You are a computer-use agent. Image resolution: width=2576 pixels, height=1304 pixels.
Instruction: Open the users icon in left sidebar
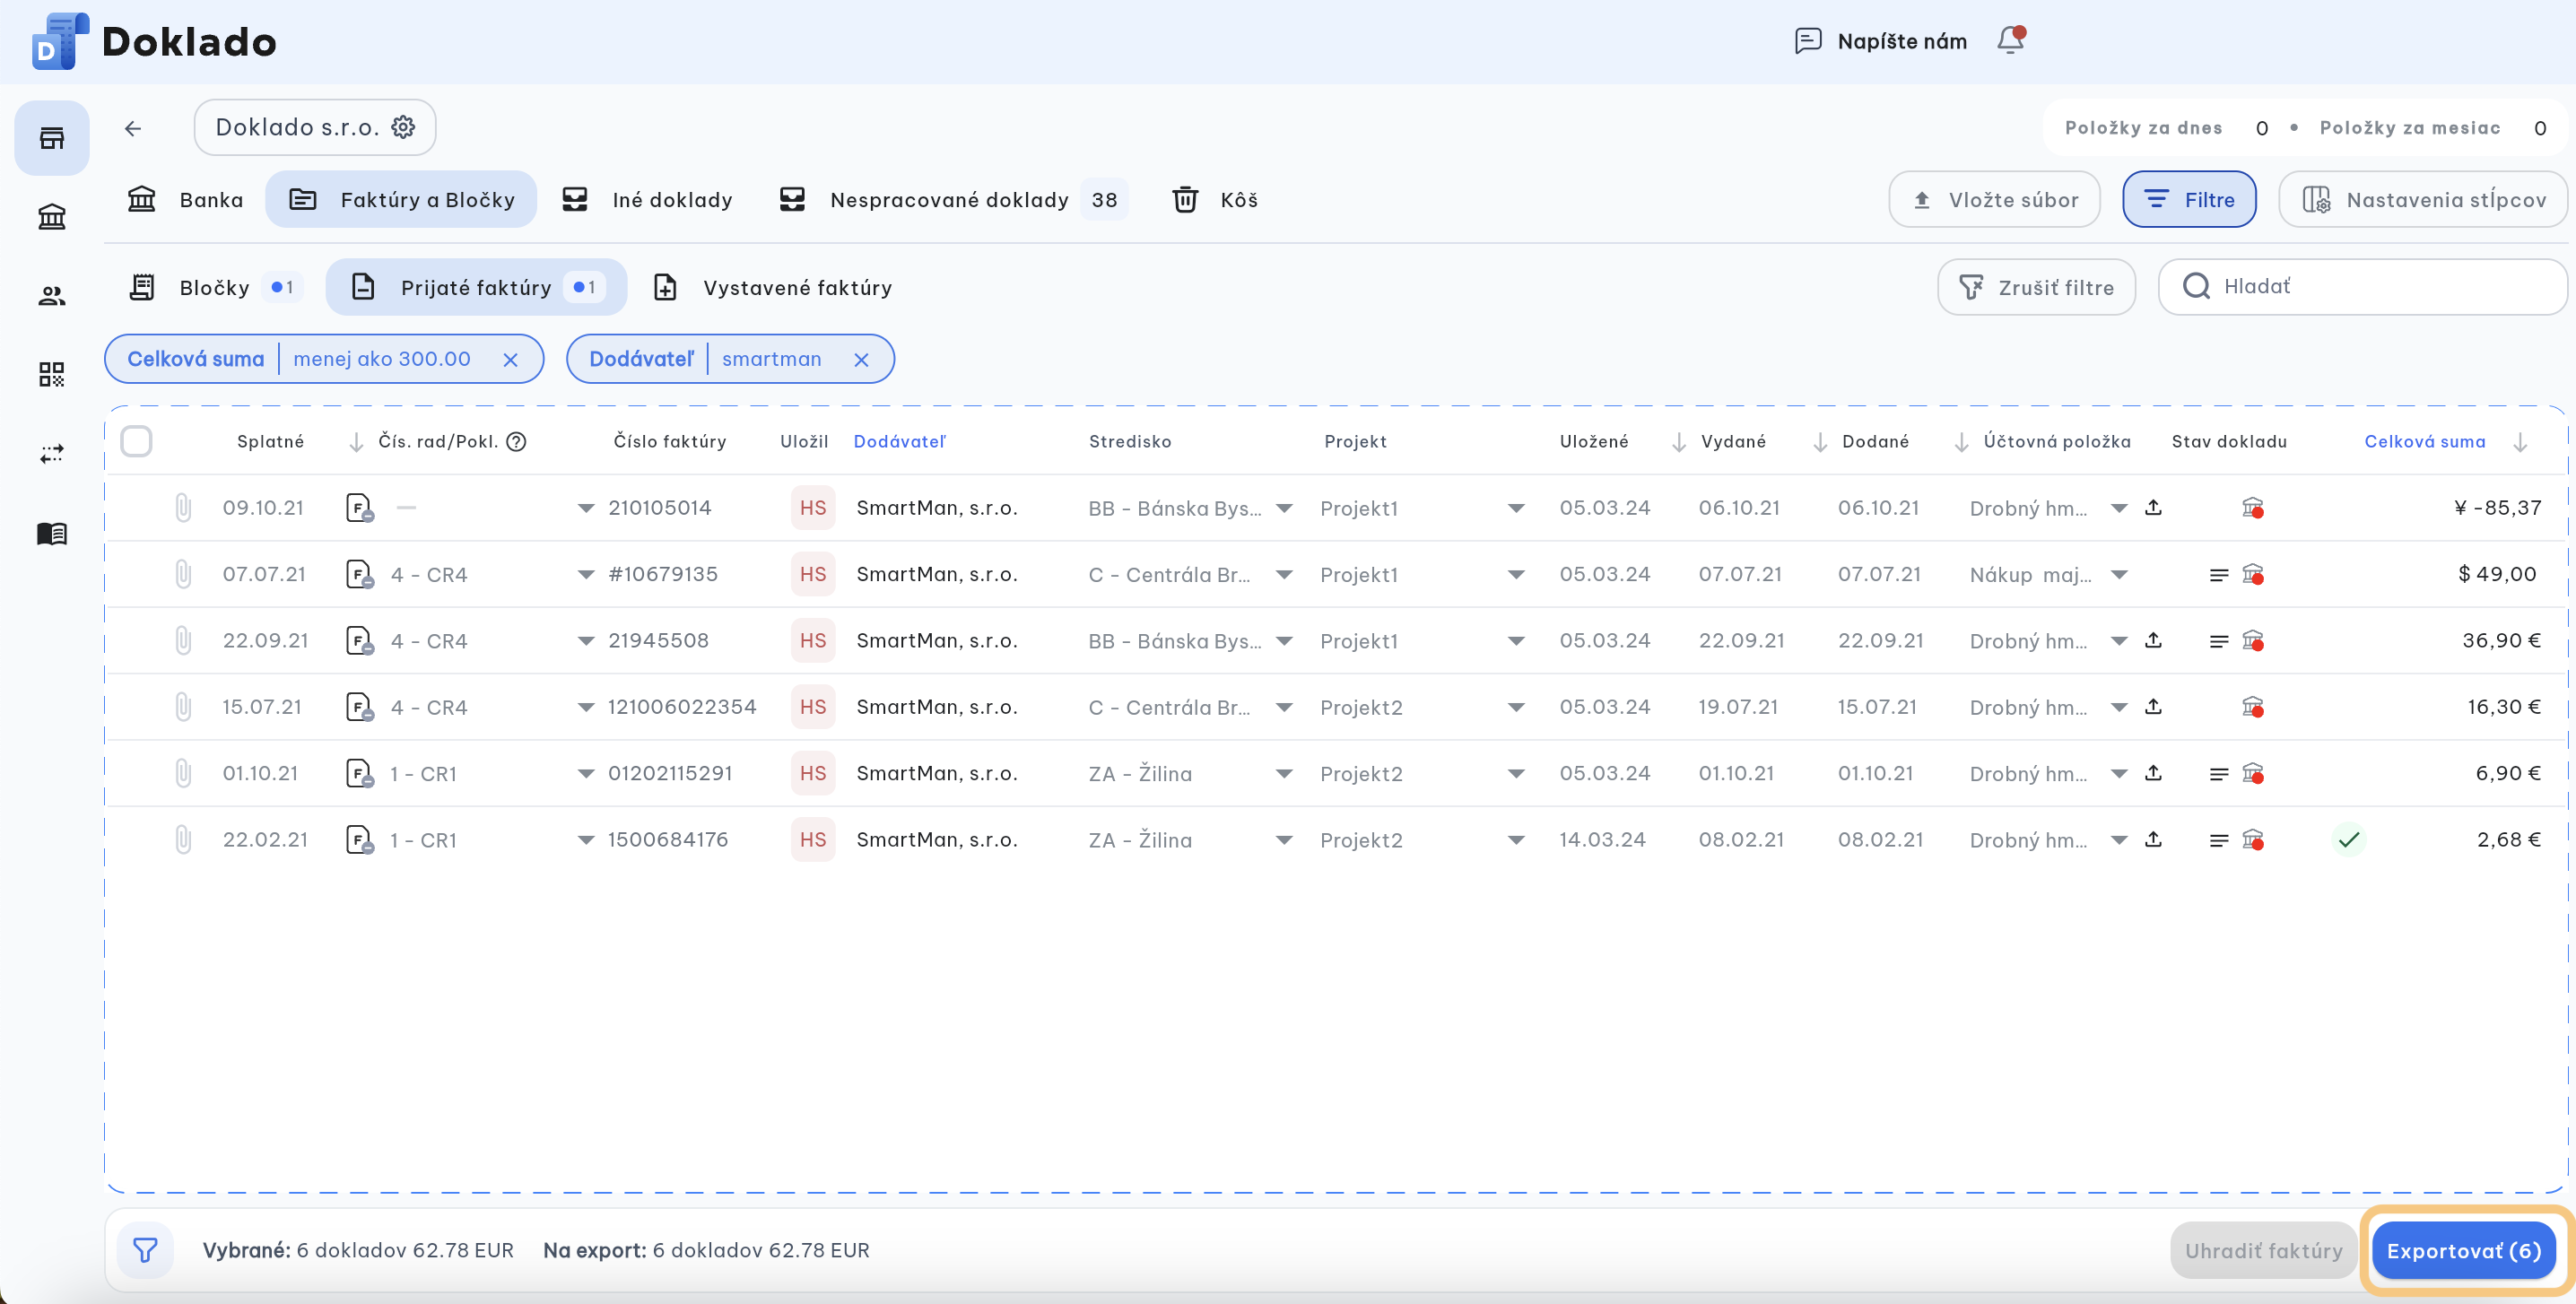pyautogui.click(x=52, y=296)
